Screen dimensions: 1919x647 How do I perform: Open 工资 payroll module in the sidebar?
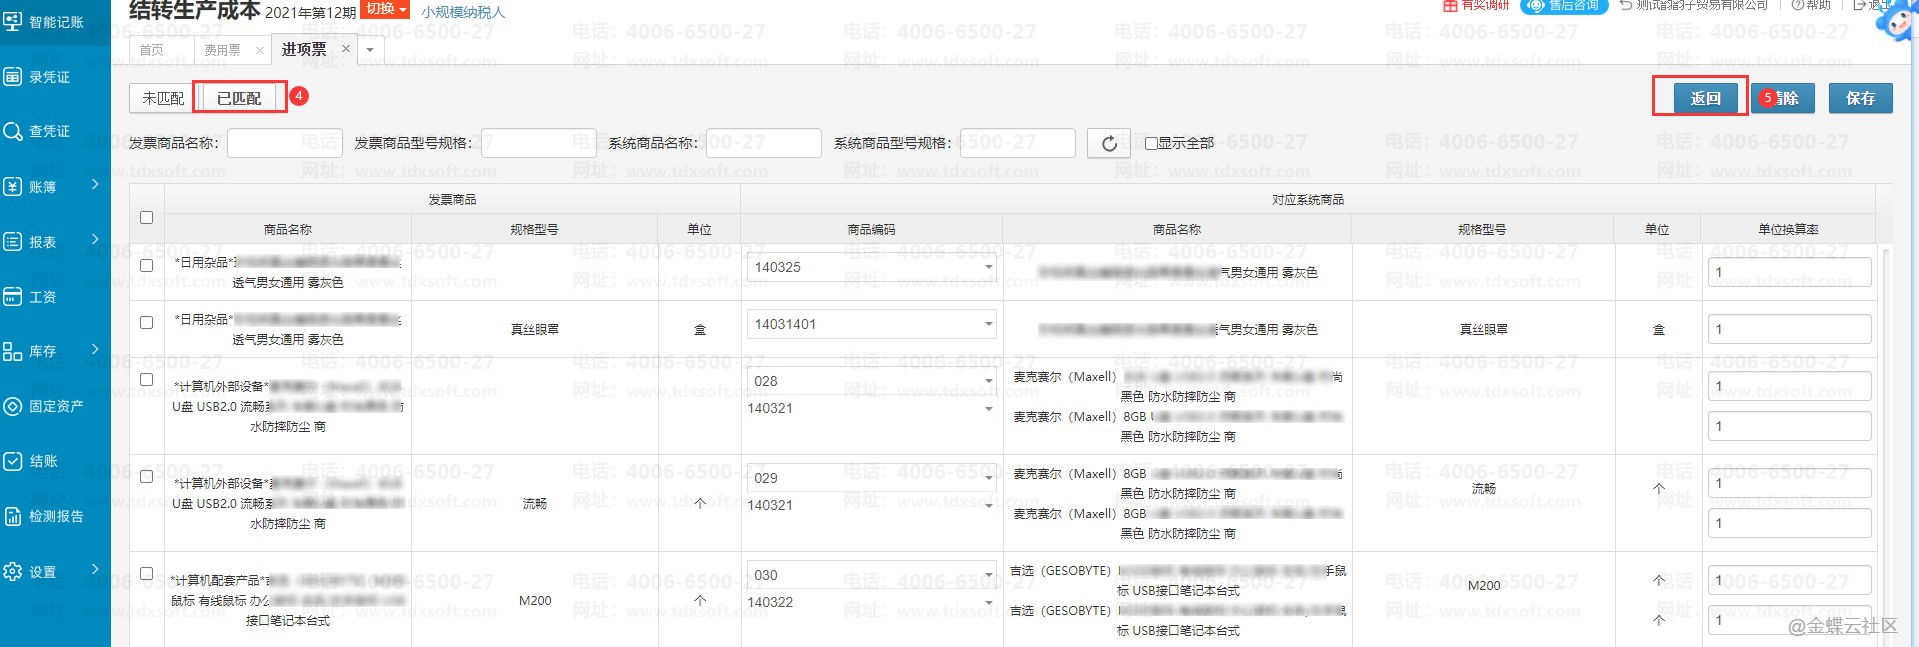(x=42, y=297)
